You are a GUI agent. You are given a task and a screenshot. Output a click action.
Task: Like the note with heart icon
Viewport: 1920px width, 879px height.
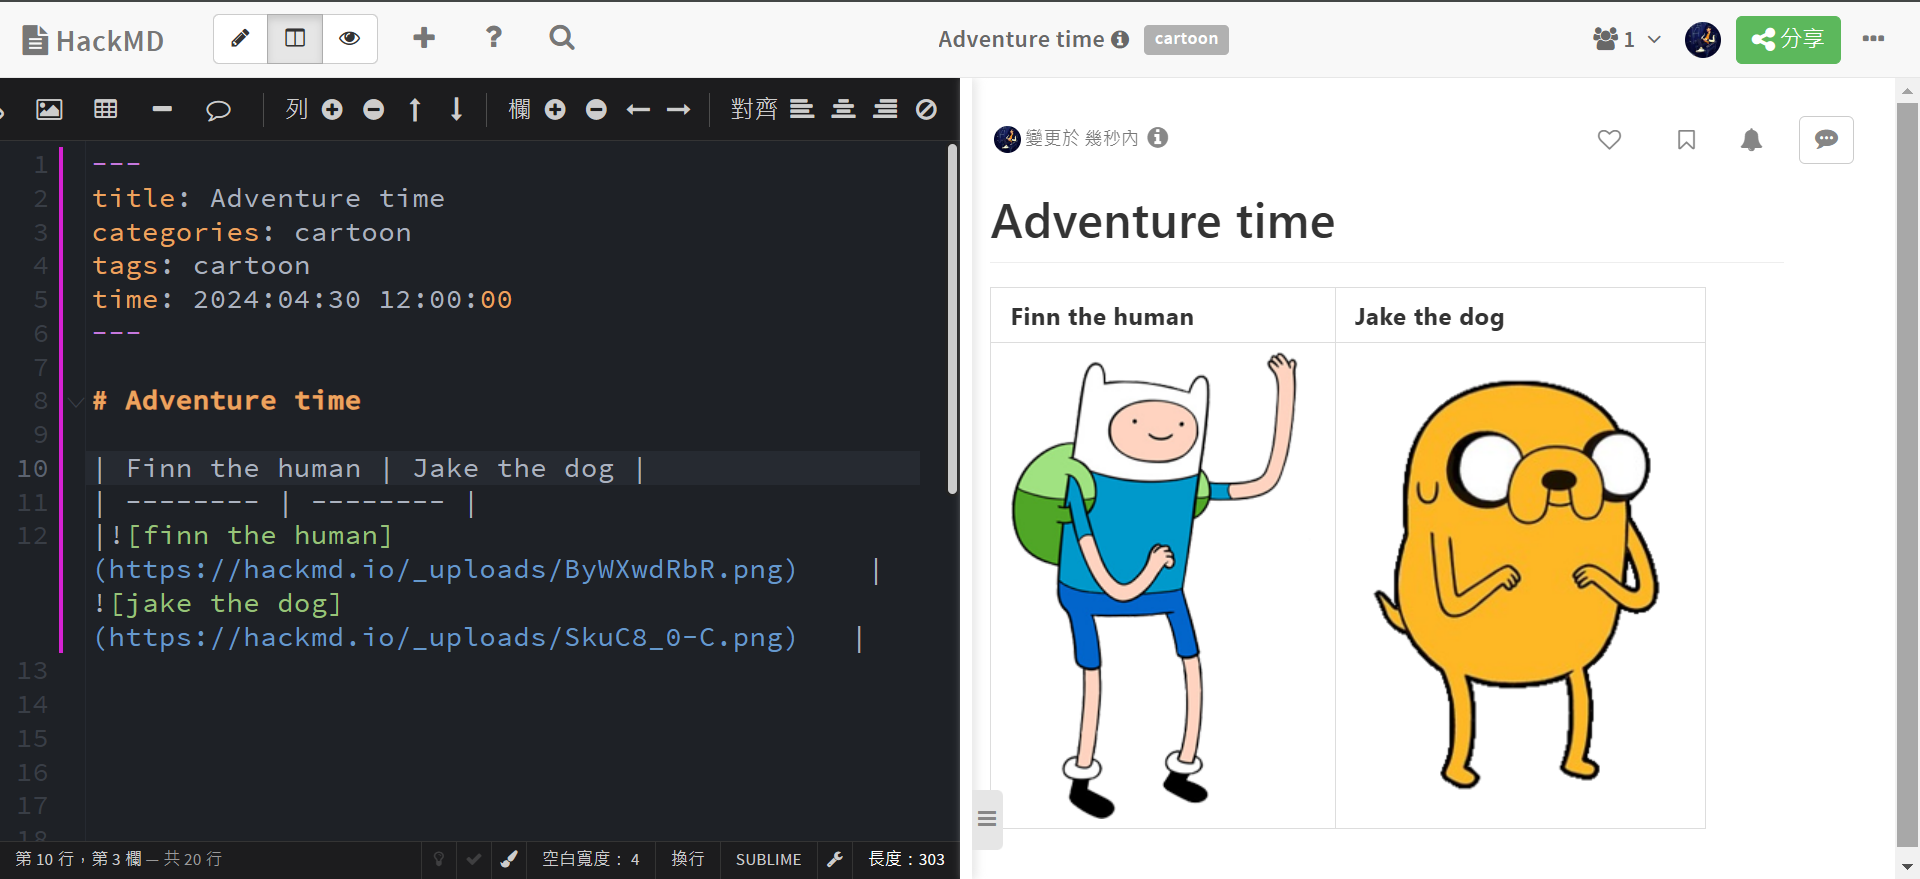1609,140
